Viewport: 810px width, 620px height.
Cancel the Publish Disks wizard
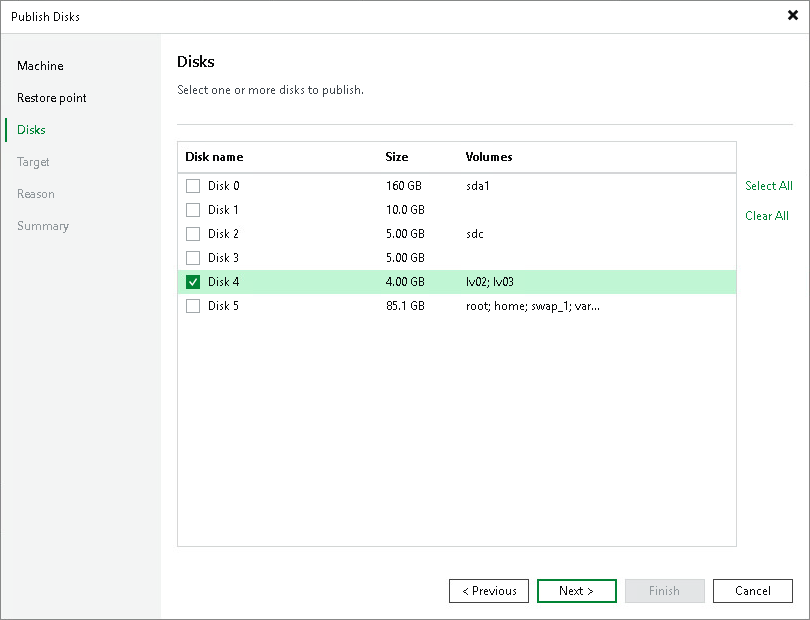(753, 591)
